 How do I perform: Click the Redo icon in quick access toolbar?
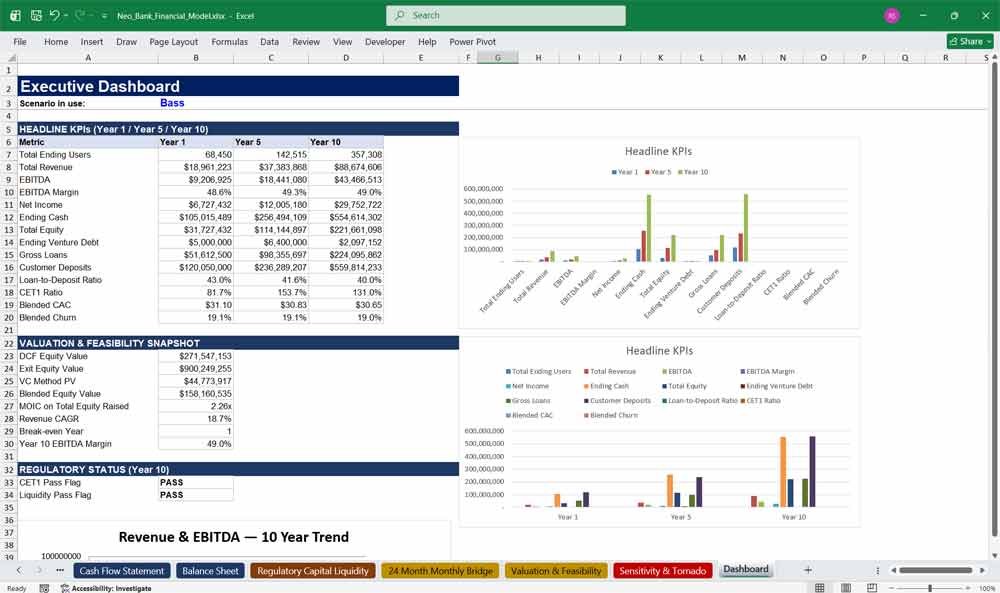[80, 15]
